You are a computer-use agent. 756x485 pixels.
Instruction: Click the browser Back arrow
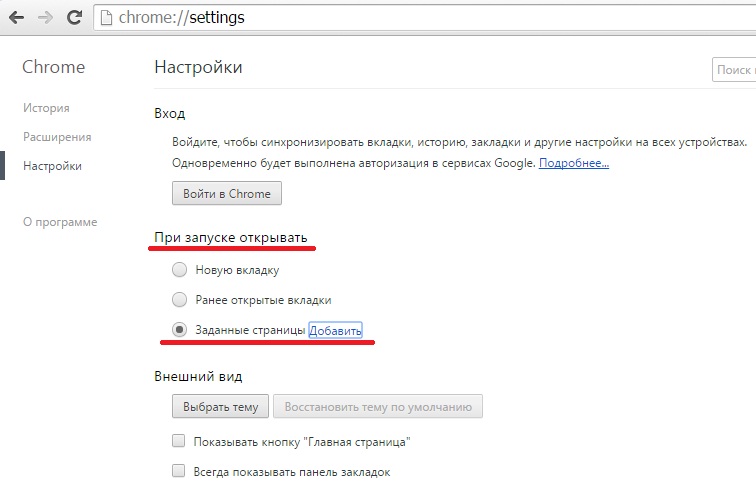(x=17, y=17)
